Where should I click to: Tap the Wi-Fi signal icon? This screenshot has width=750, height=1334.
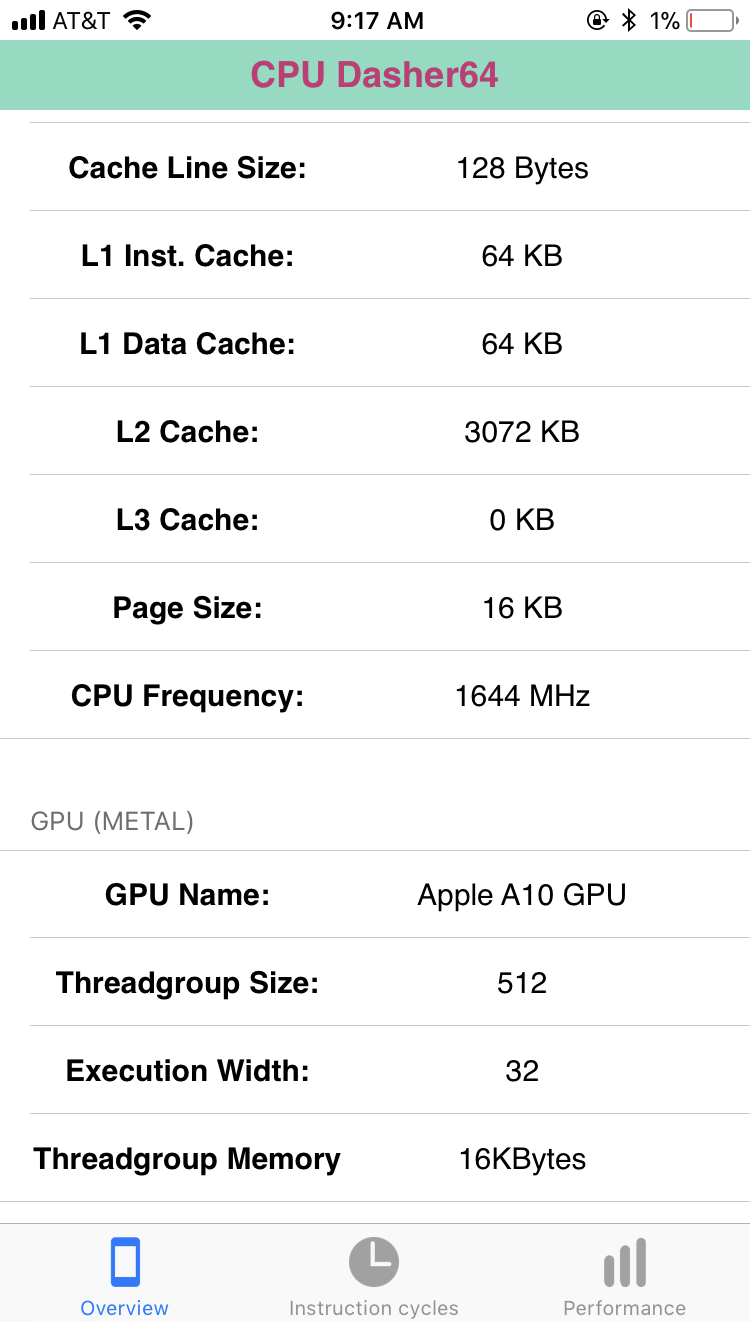pyautogui.click(x=138, y=20)
